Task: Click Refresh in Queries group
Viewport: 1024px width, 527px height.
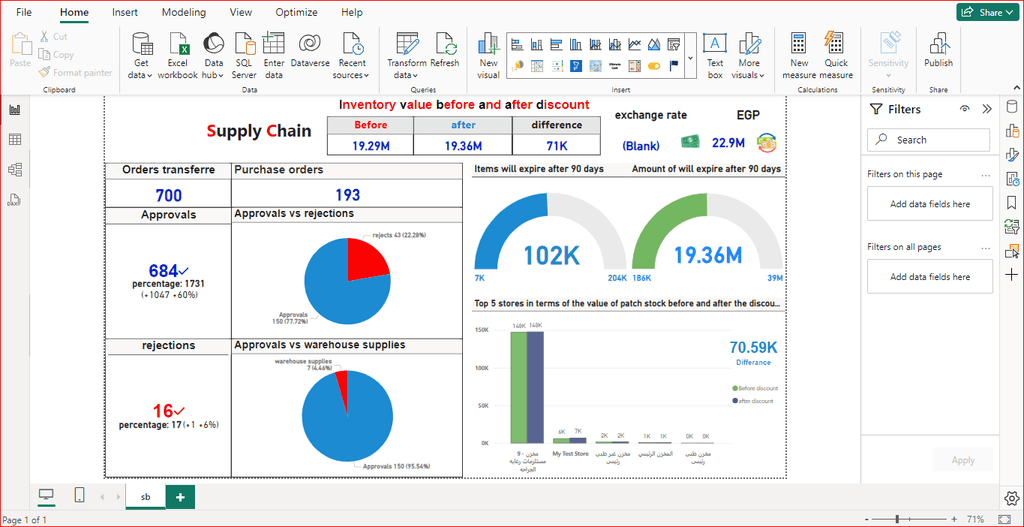Action: [445, 51]
